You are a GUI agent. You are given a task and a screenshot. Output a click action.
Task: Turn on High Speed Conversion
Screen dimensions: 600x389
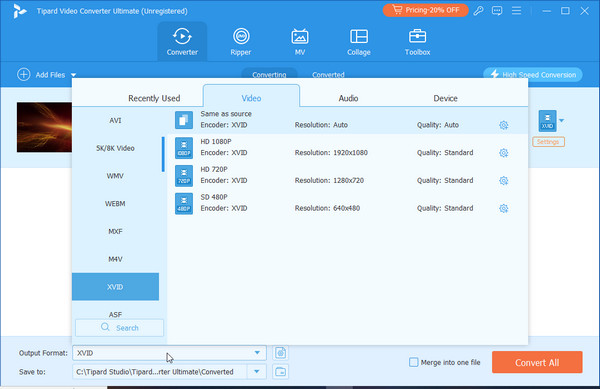coord(533,75)
